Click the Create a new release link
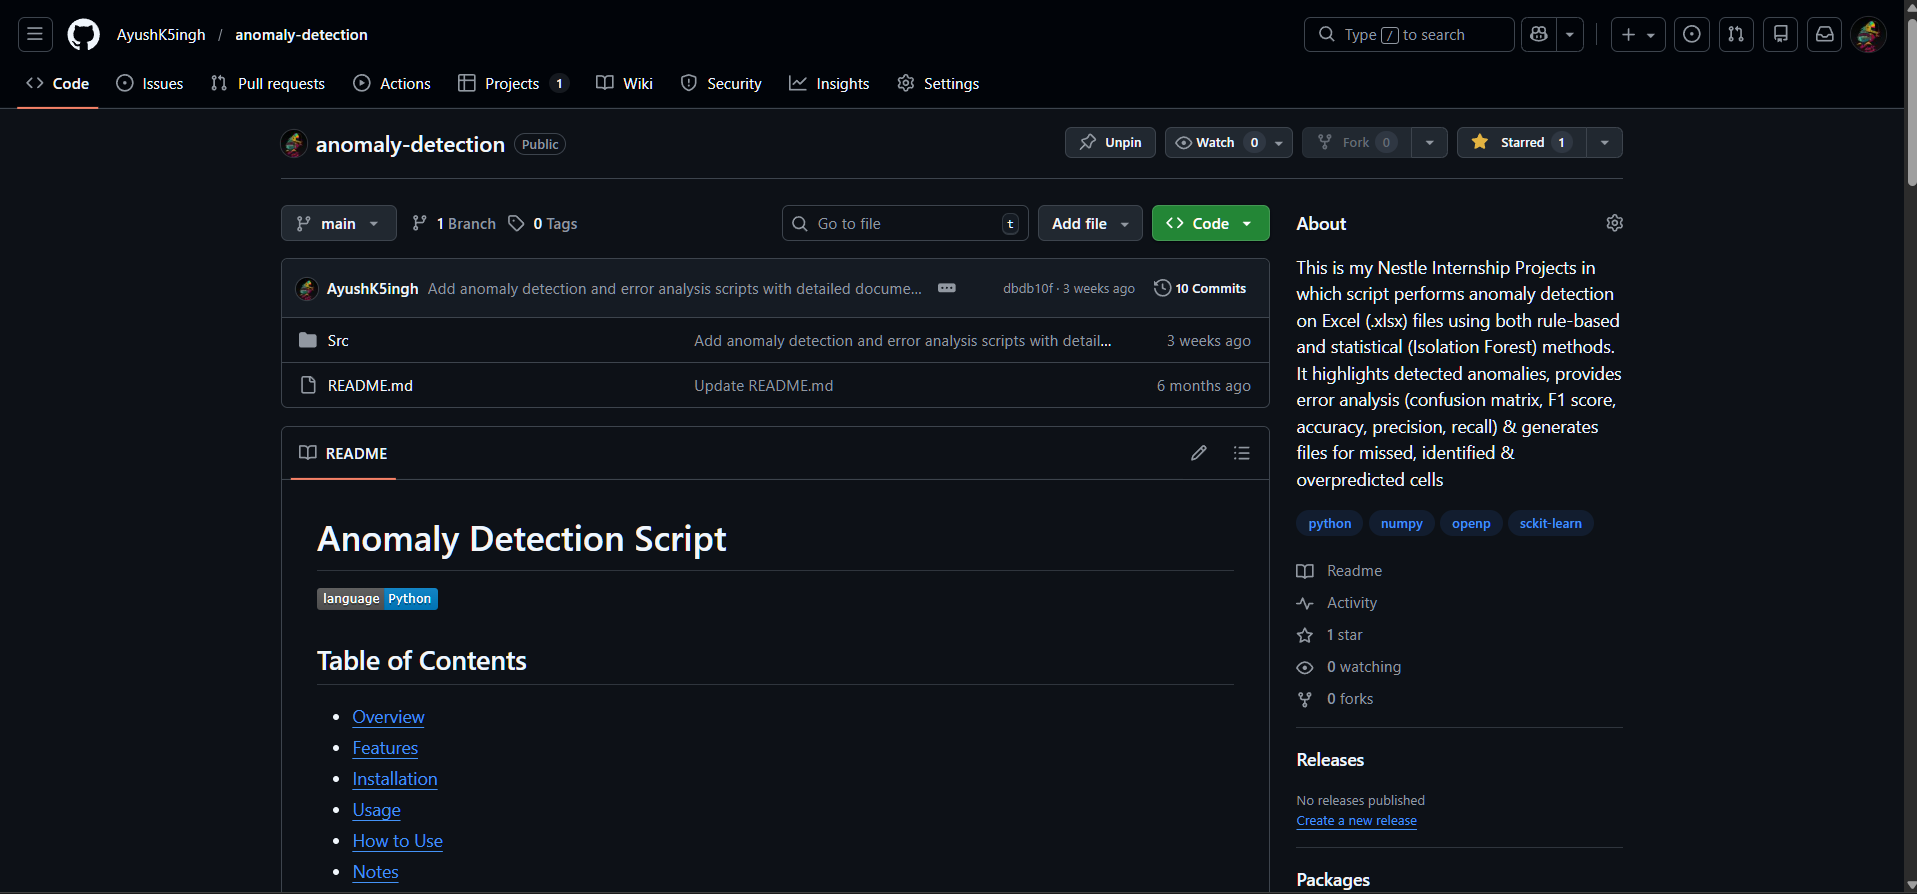The width and height of the screenshot is (1917, 894). [x=1356, y=821]
